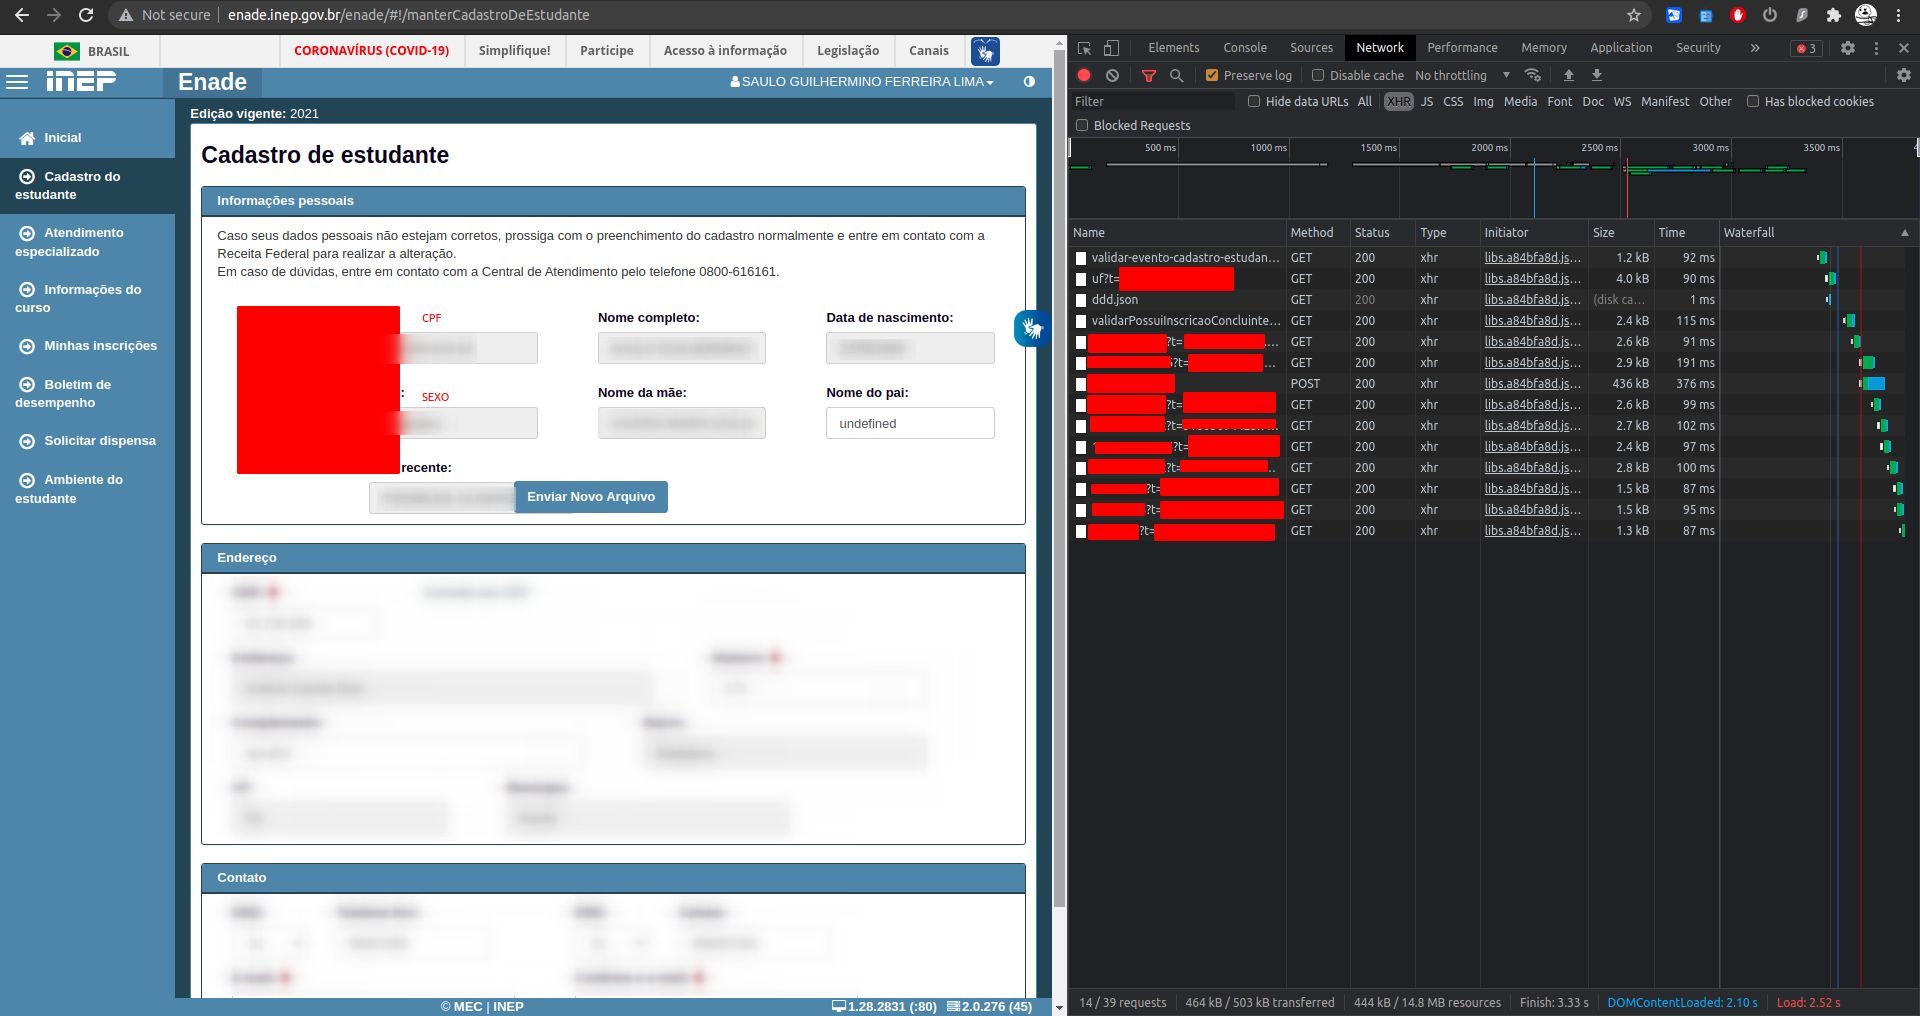Viewport: 1920px width, 1016px height.
Task: Open the Application tab in DevTools
Action: tap(1621, 48)
